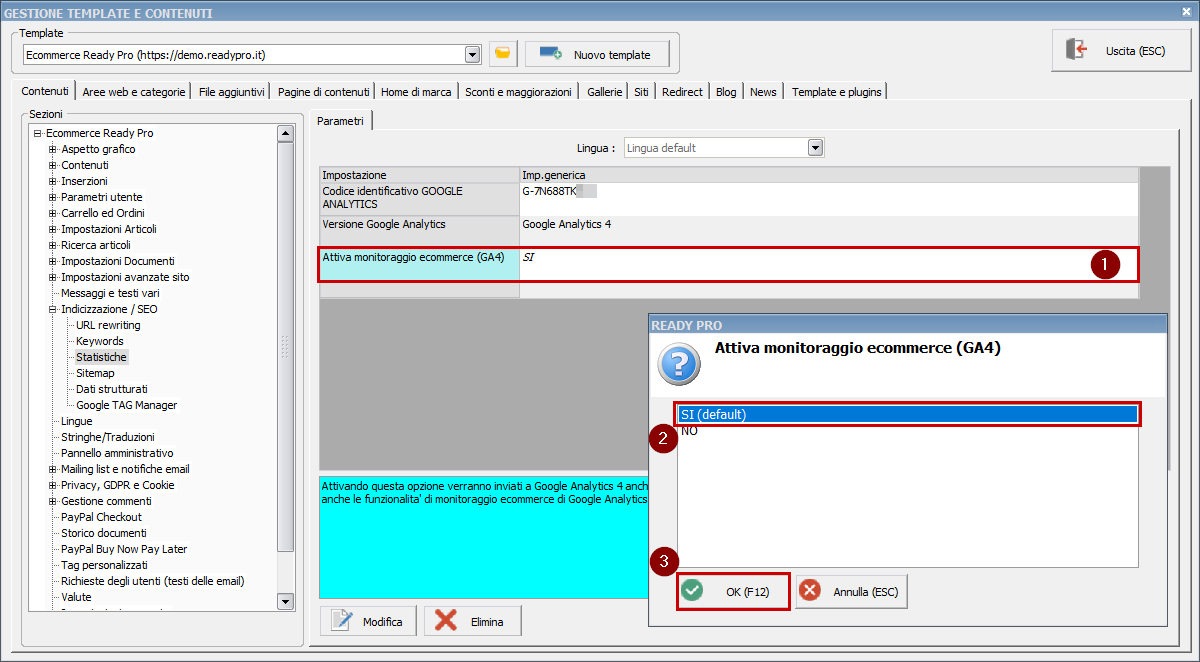Select Messaggi e testi vari in tree
1200x662 pixels.
point(110,293)
